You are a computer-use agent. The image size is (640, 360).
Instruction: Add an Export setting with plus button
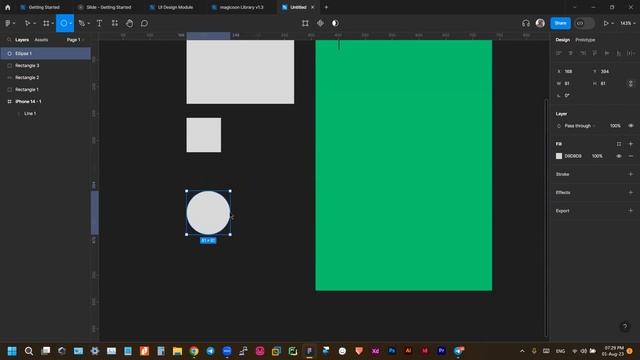pyautogui.click(x=631, y=211)
